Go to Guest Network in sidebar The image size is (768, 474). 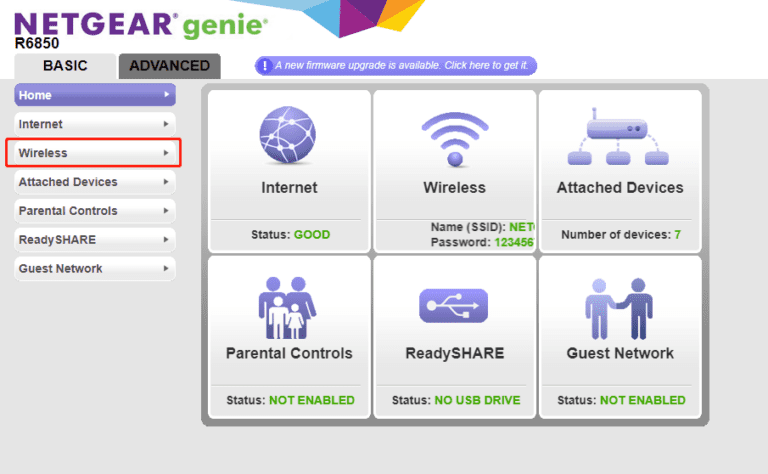60,269
